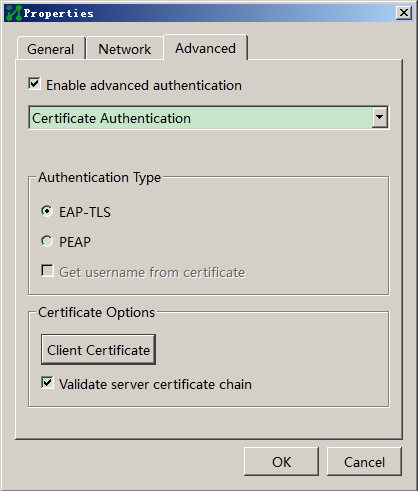
Task: Click the Properties title bar text
Action: coord(59,14)
